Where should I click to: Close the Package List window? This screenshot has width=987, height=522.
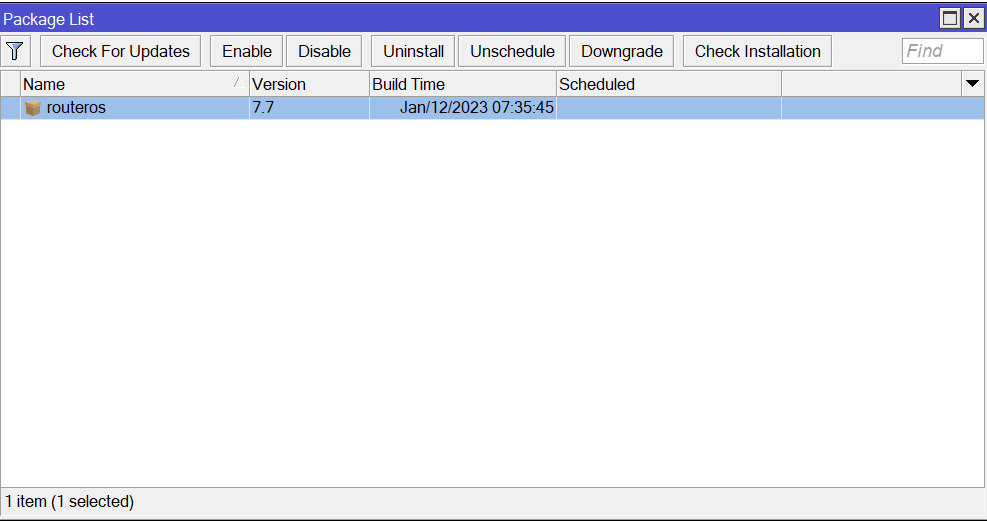[973, 18]
